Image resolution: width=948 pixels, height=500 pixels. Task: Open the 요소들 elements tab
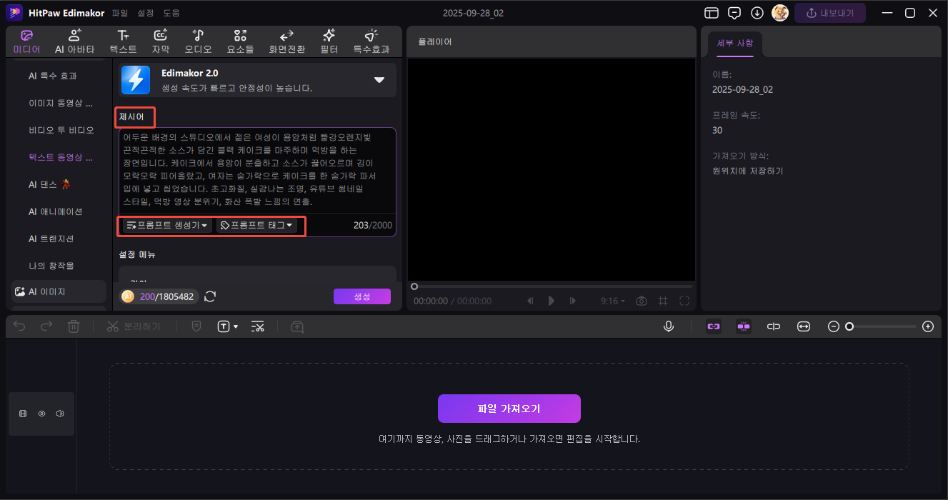[240, 42]
